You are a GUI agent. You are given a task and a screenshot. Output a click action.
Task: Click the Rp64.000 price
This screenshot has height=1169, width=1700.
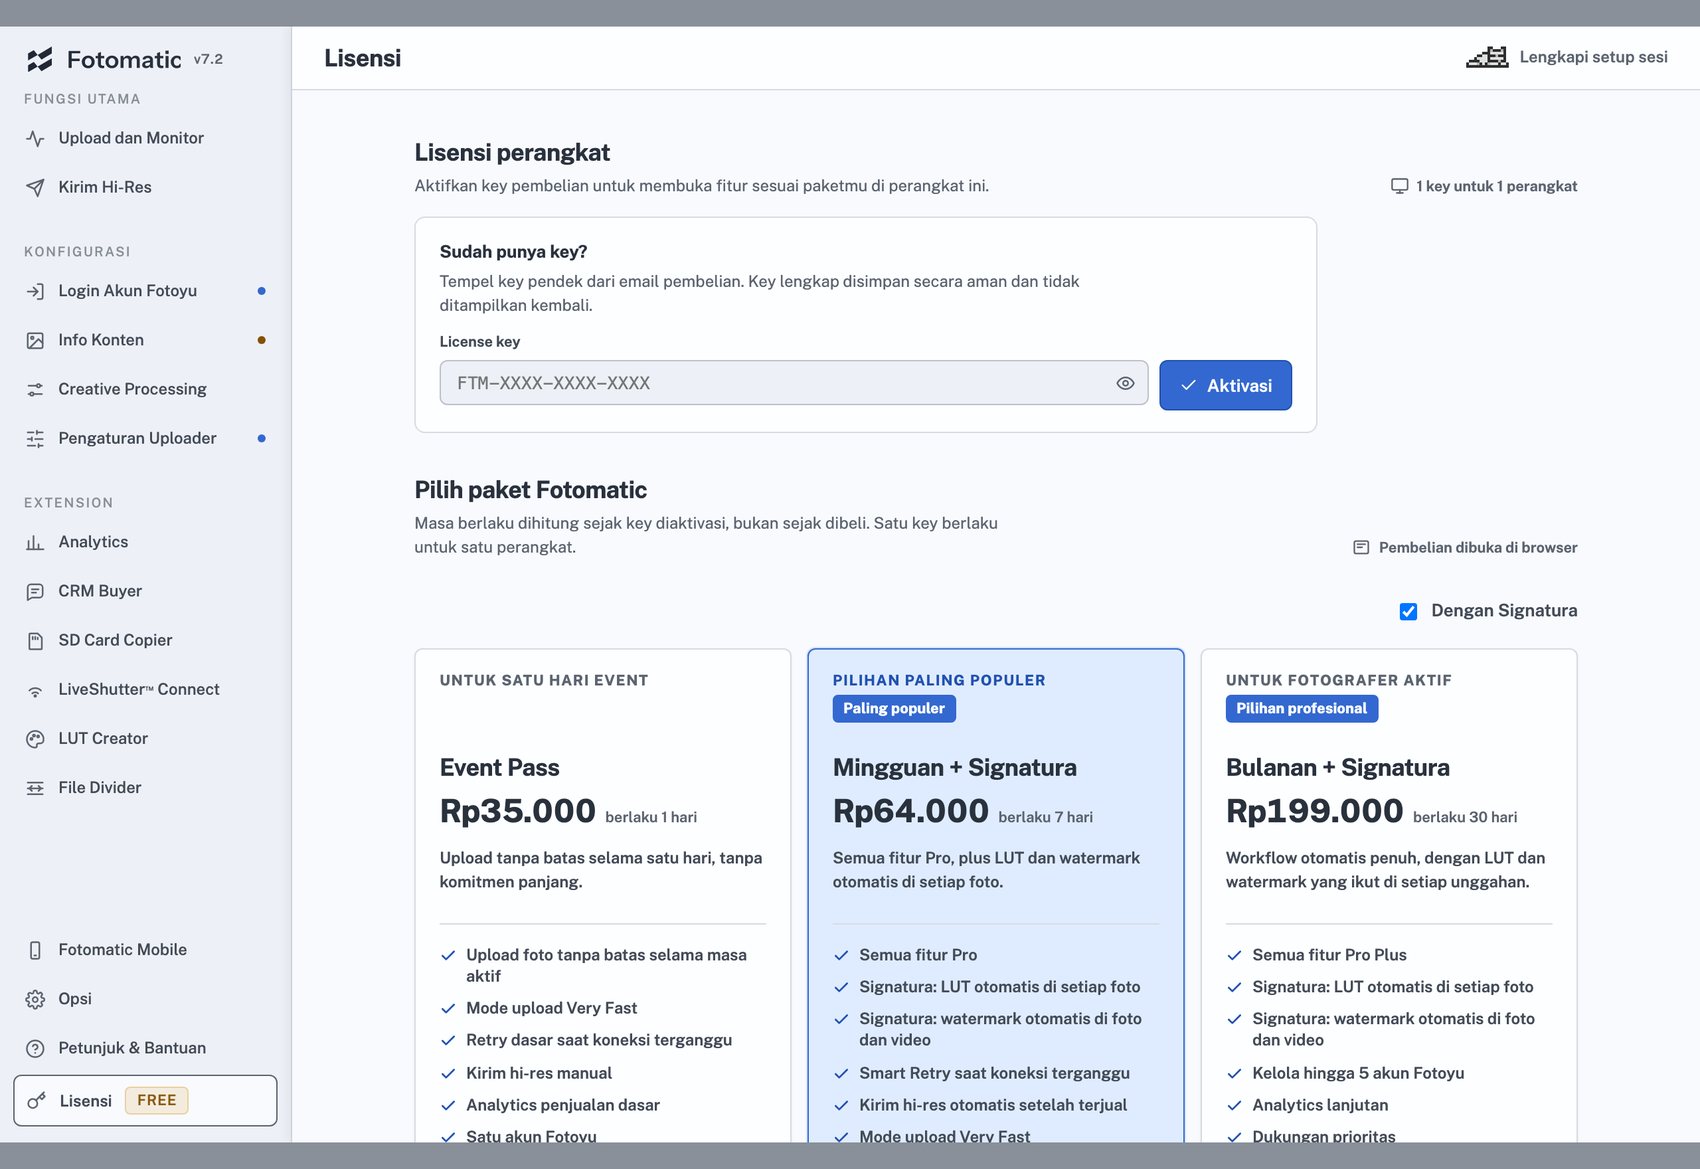pyautogui.click(x=911, y=811)
